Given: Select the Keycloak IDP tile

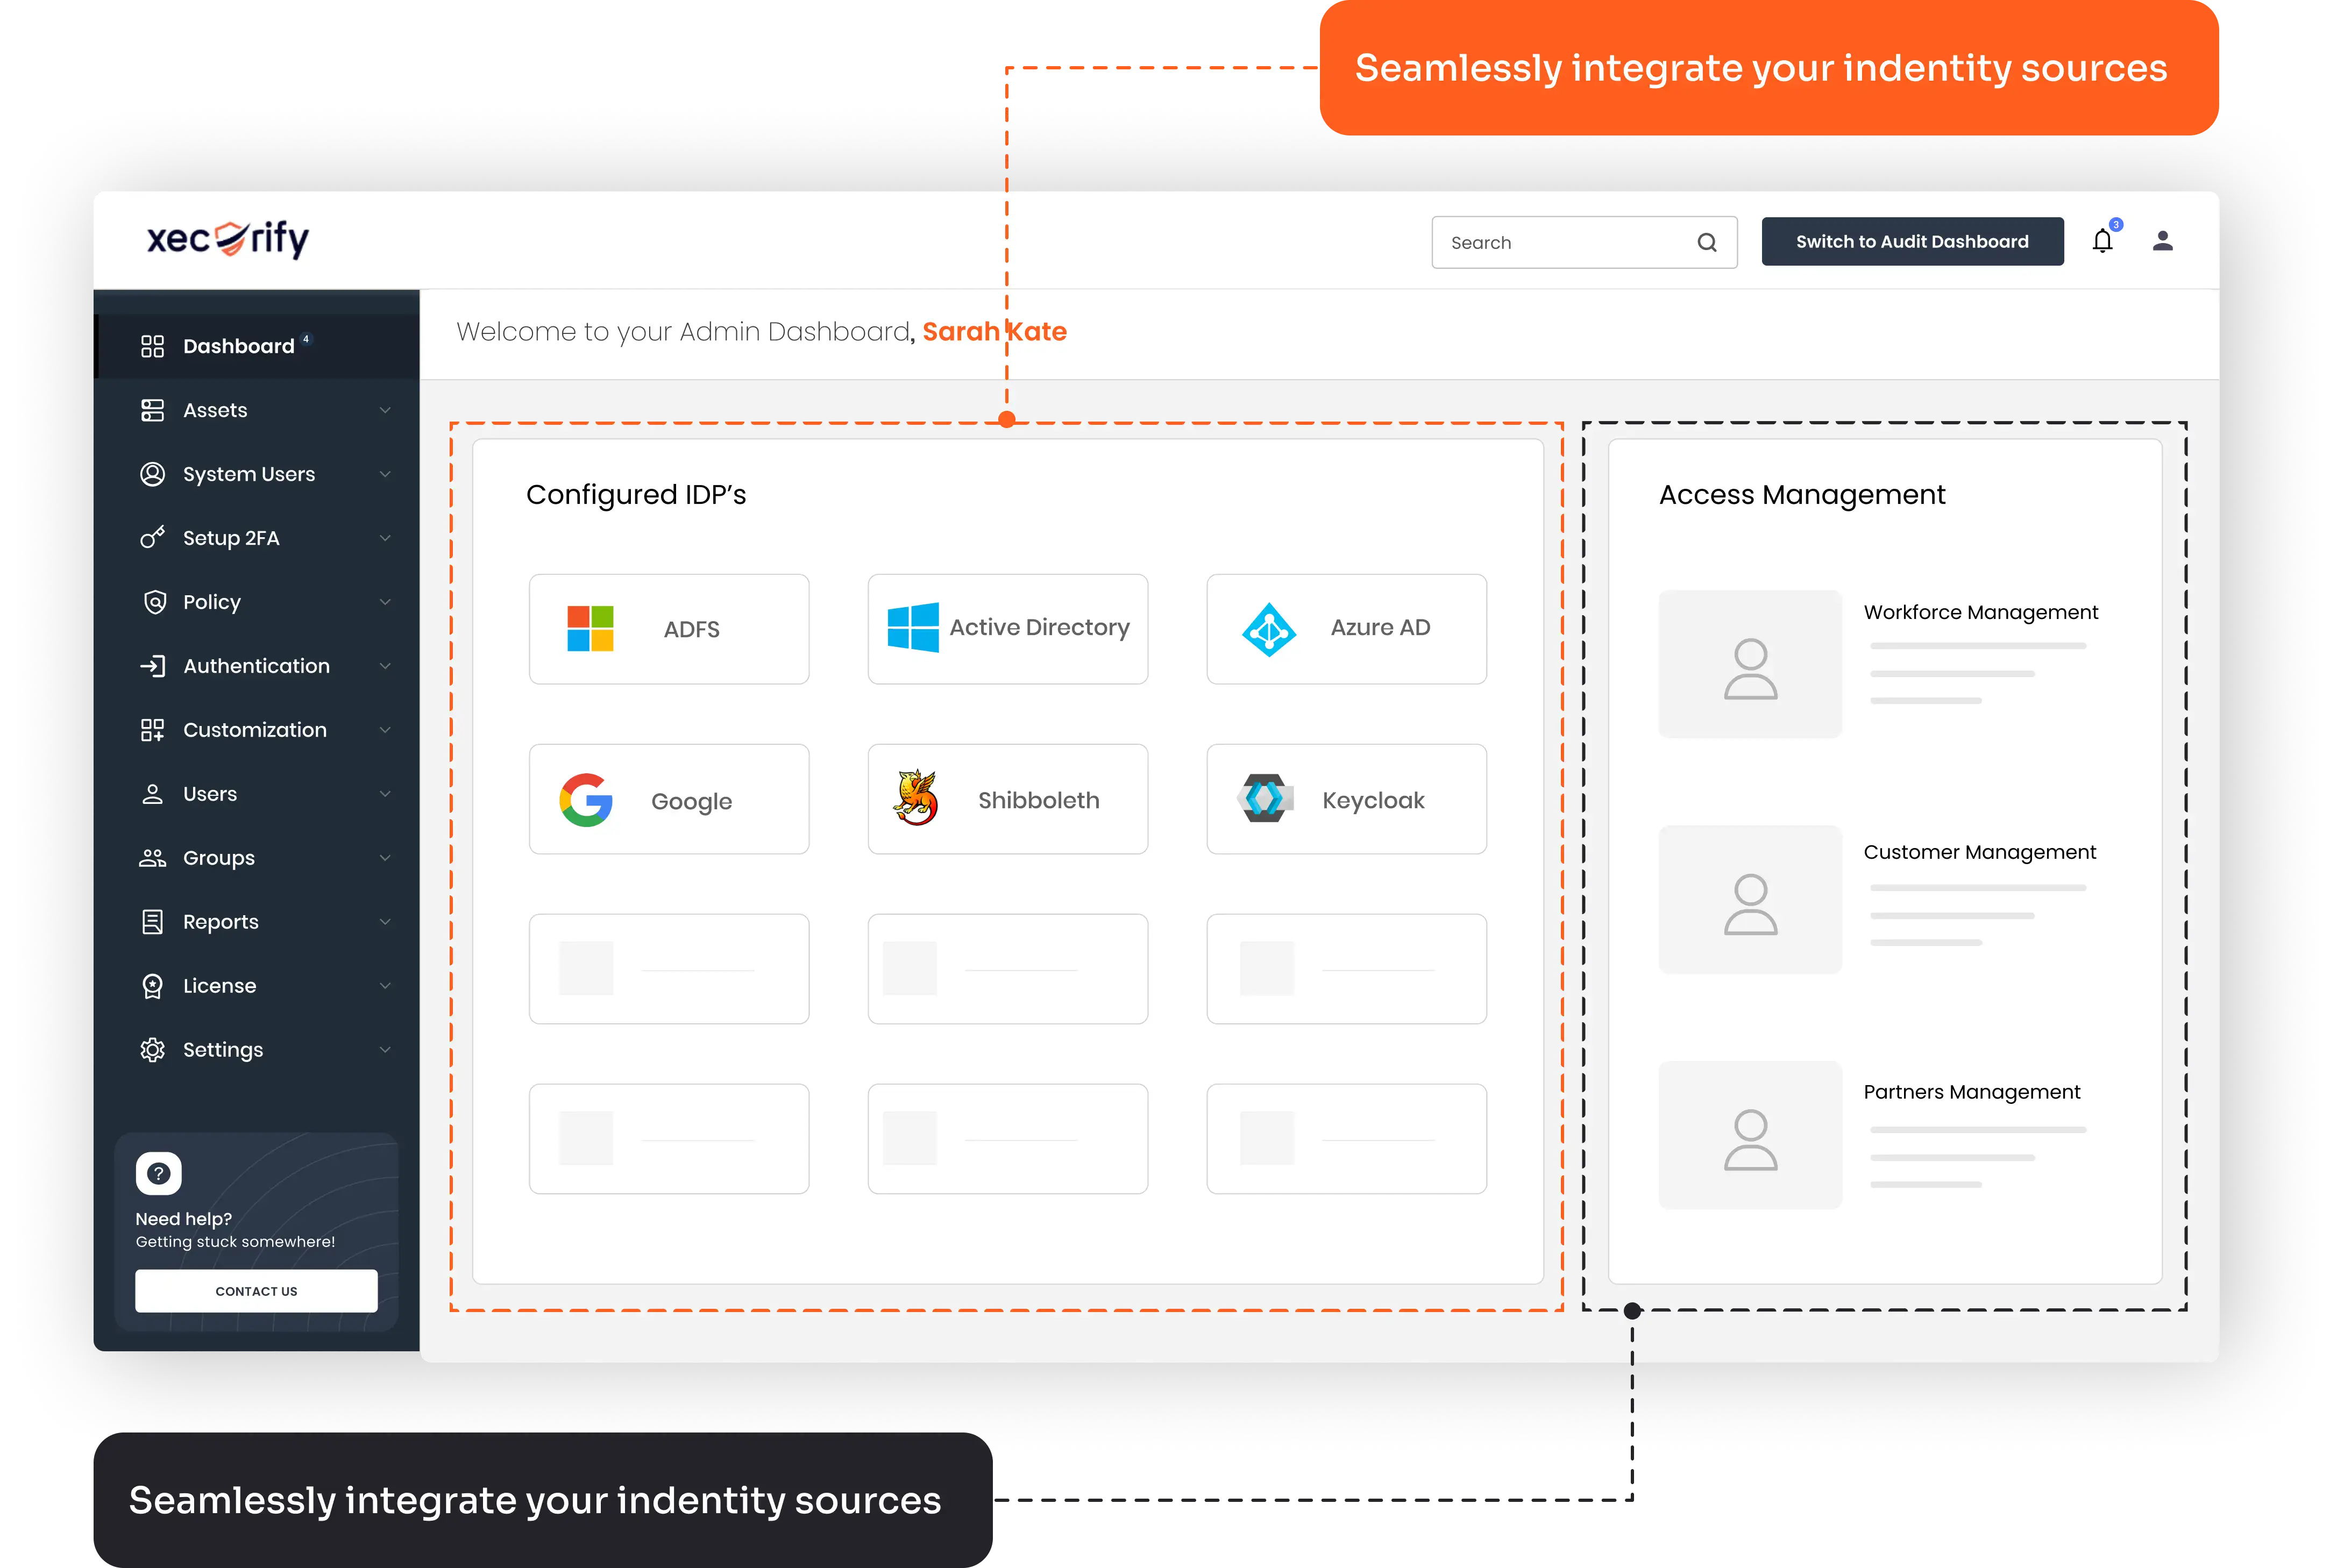Looking at the screenshot, I should [x=1346, y=799].
